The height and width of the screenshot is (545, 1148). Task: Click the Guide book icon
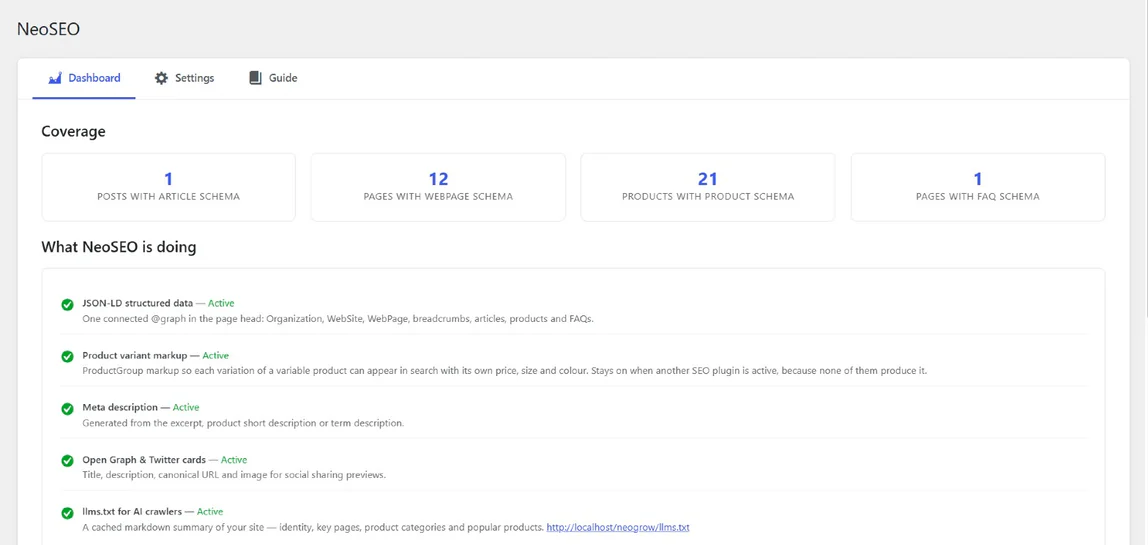[x=255, y=78]
